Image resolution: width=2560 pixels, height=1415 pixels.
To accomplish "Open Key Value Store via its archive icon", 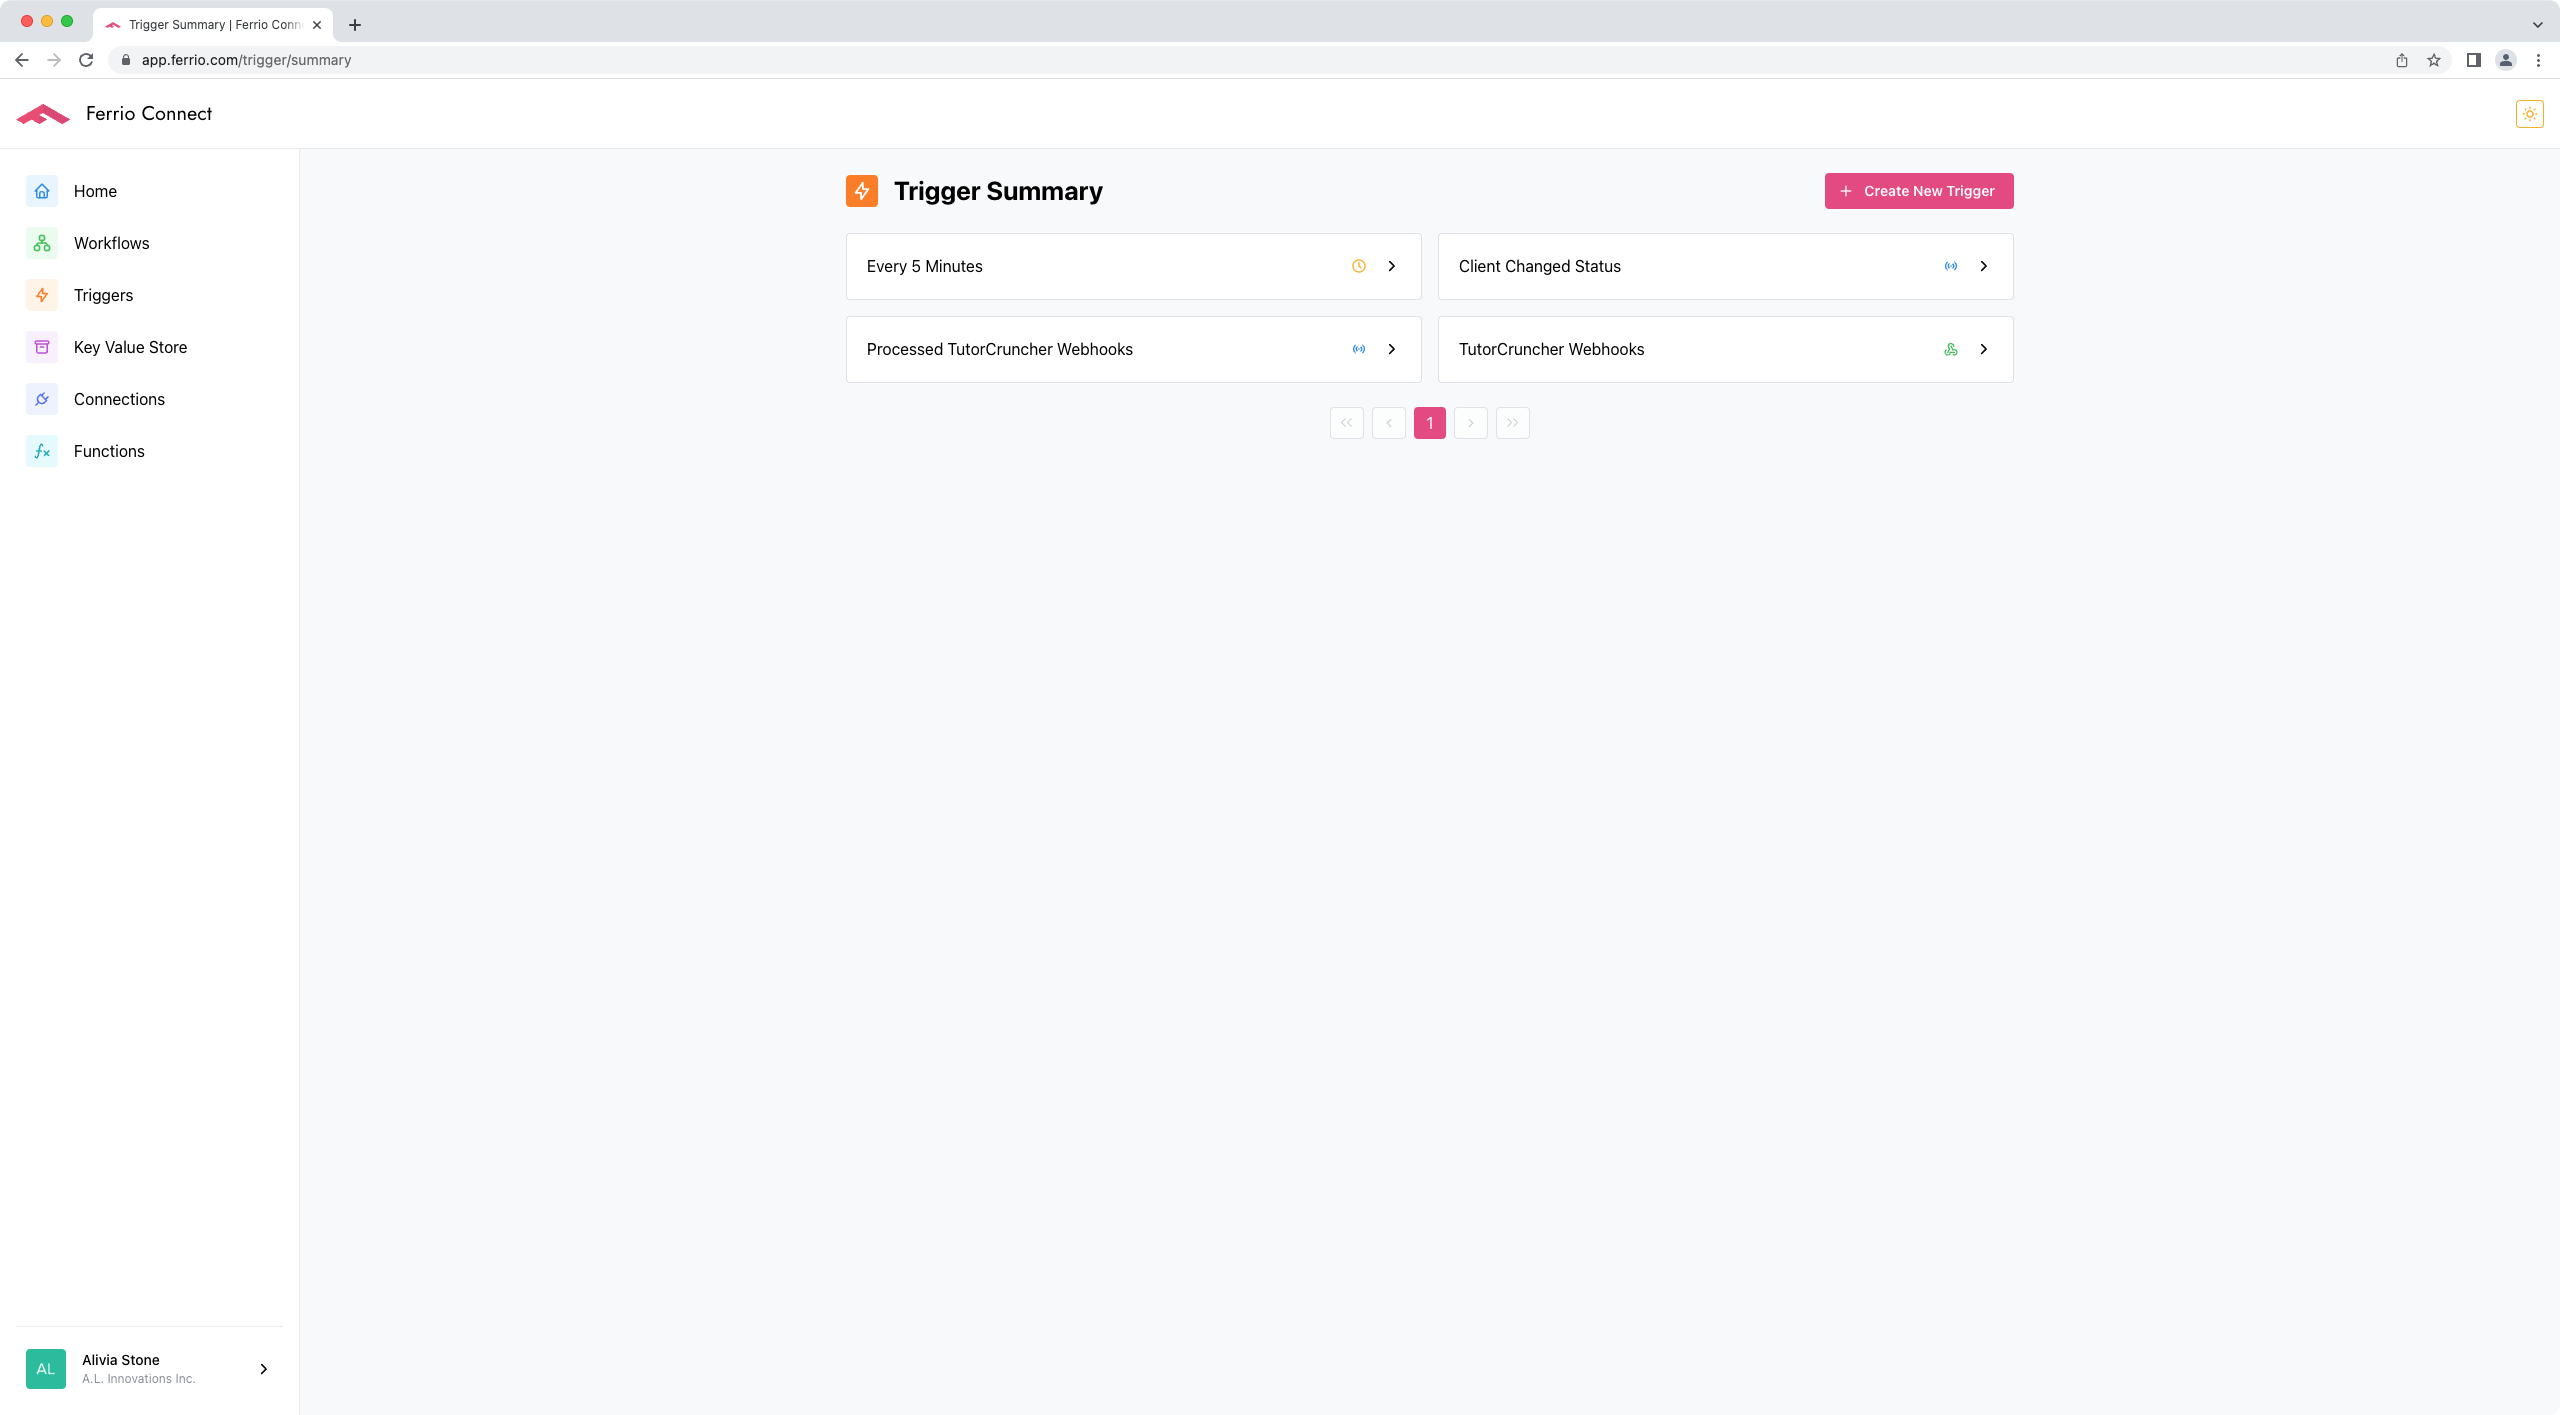I will pyautogui.click(x=42, y=347).
